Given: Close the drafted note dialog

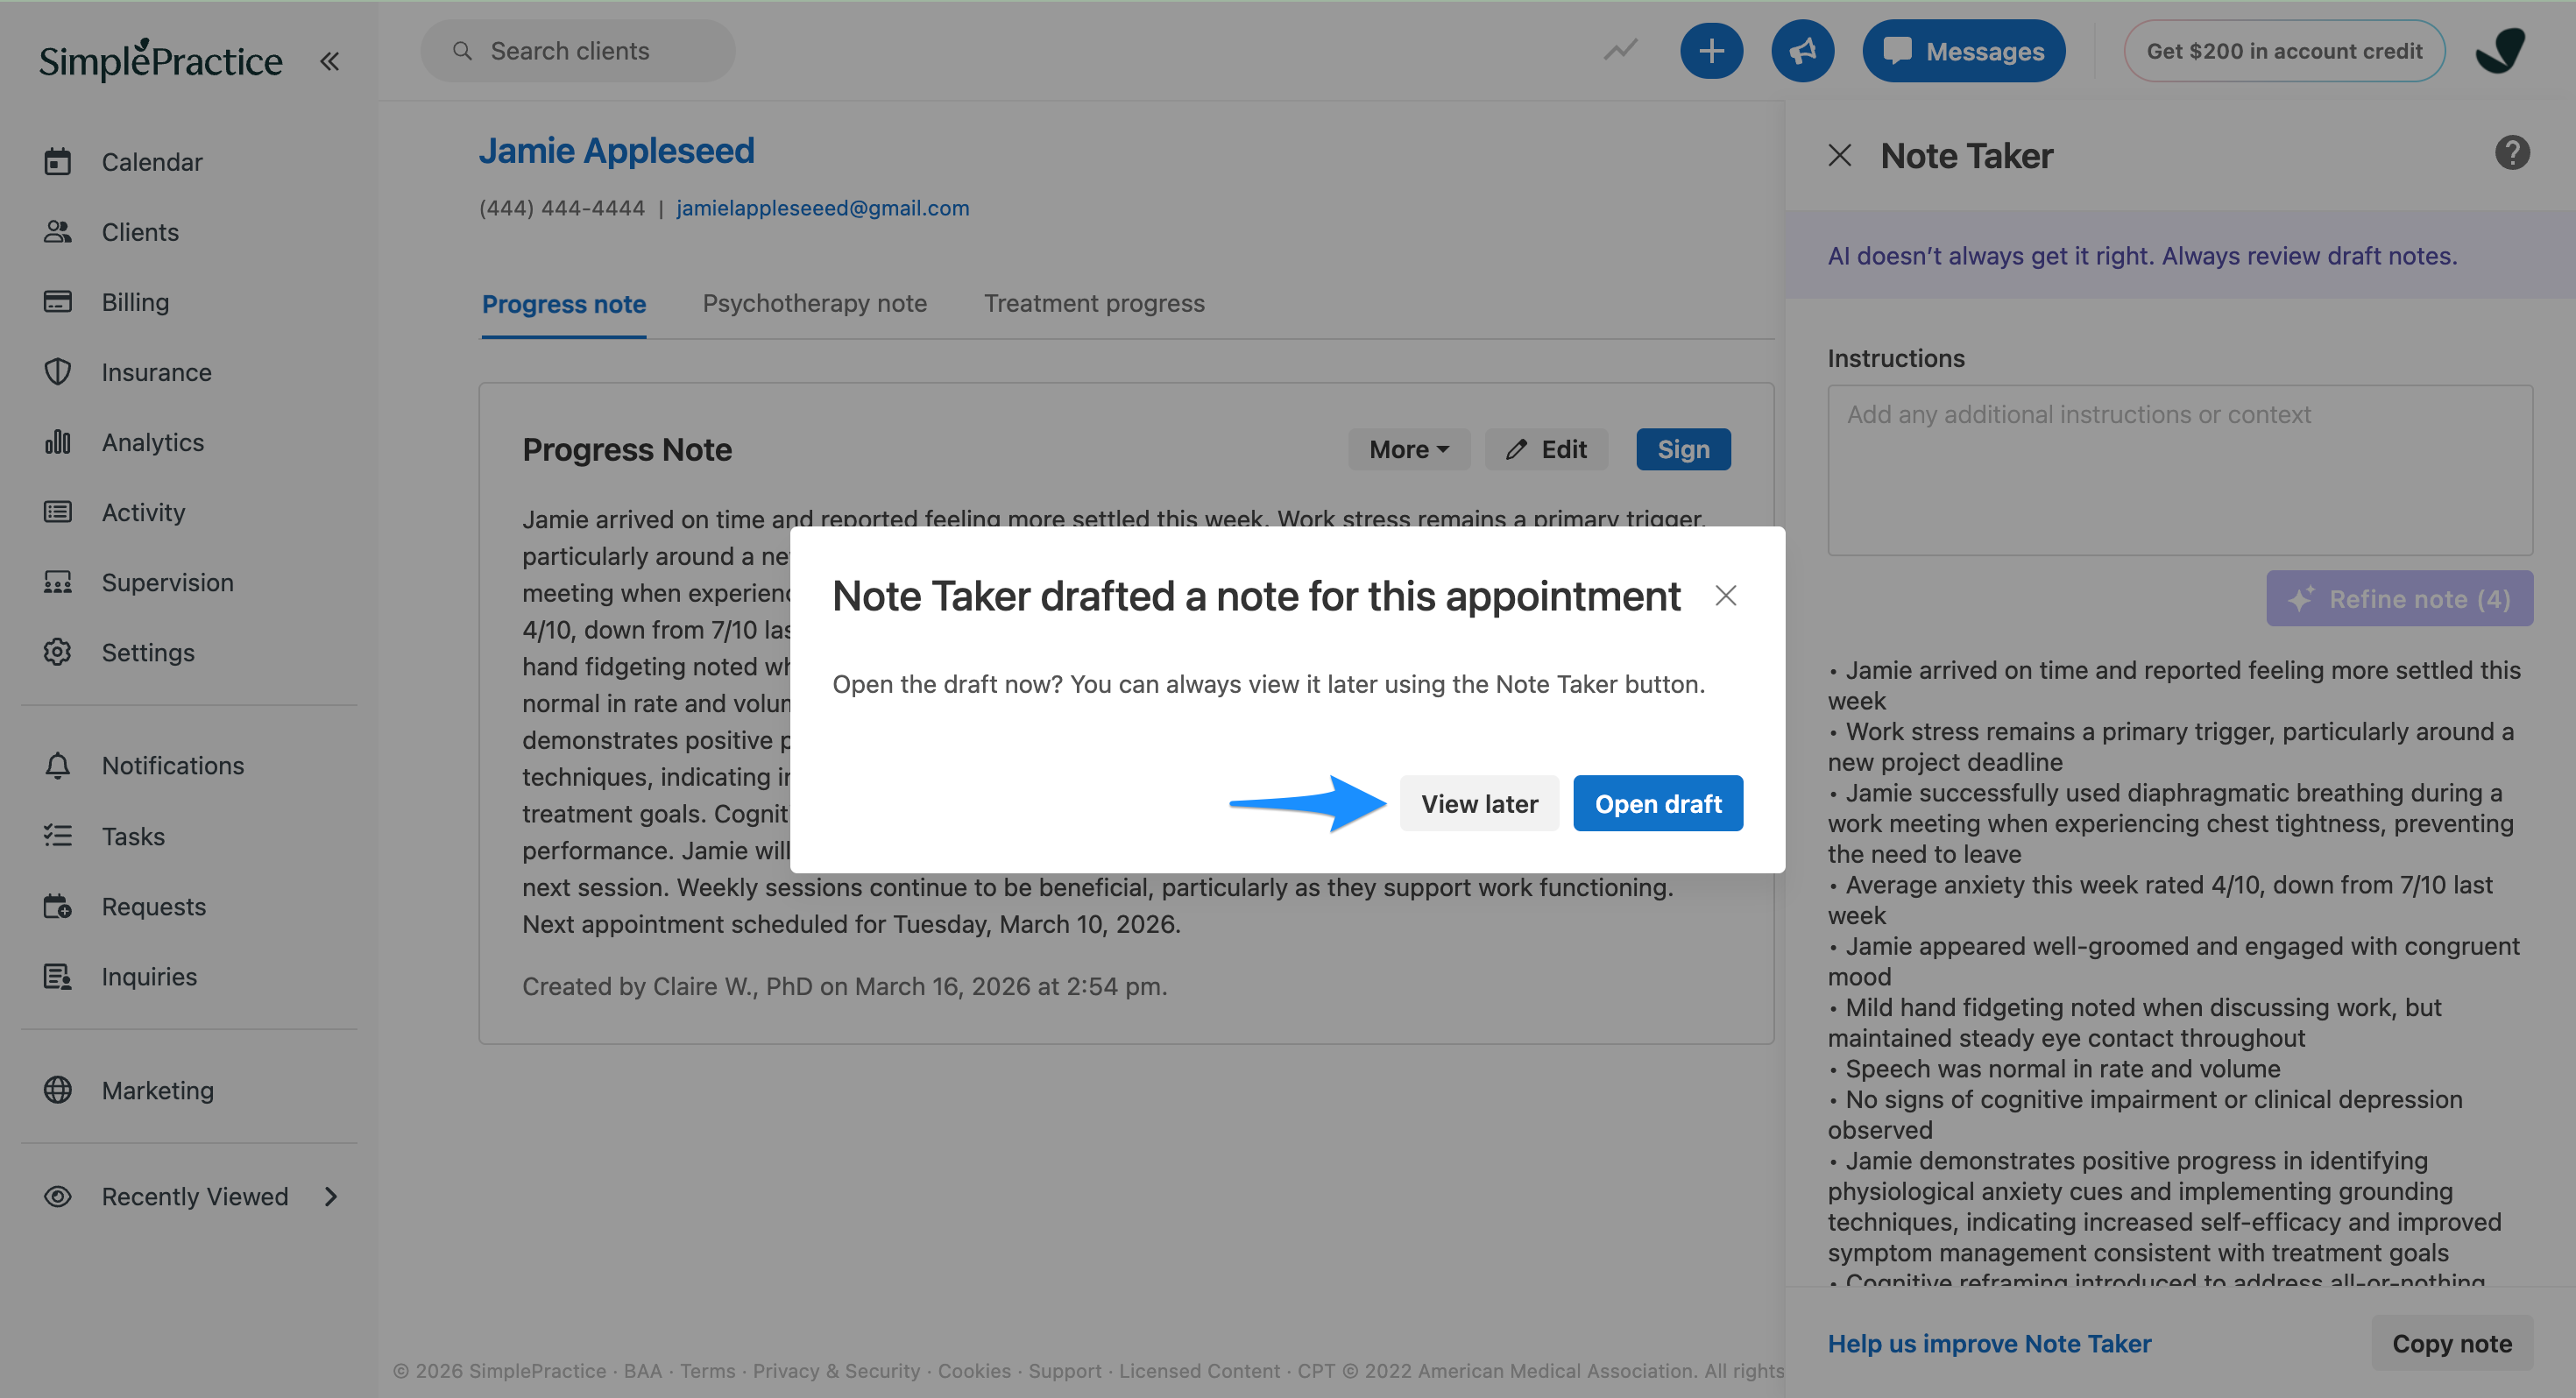Looking at the screenshot, I should (1725, 596).
